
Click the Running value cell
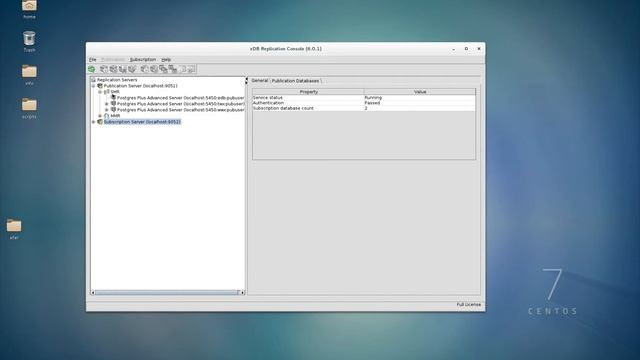click(420, 98)
